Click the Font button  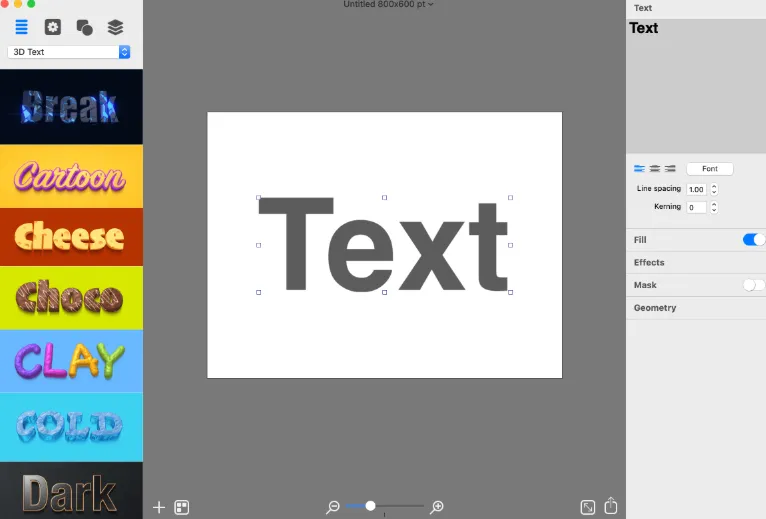[710, 169]
